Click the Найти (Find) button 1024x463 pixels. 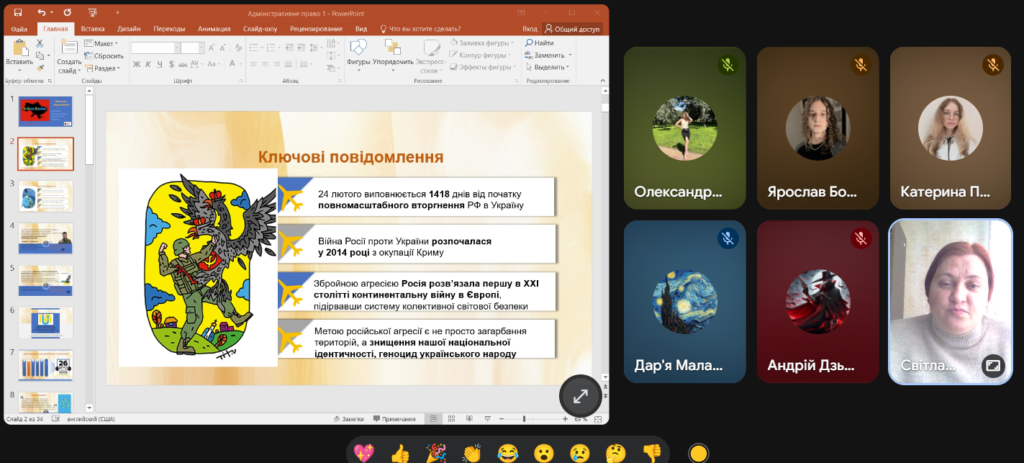tap(540, 43)
